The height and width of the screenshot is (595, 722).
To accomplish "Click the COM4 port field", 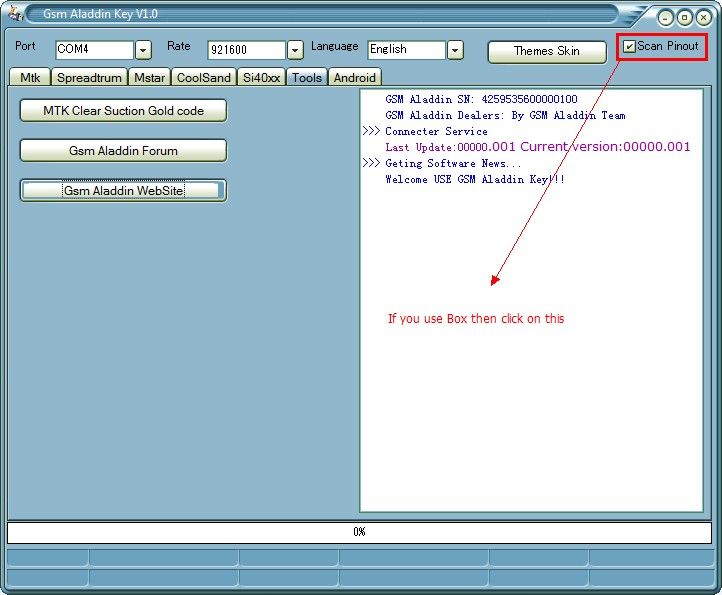I will (94, 50).
